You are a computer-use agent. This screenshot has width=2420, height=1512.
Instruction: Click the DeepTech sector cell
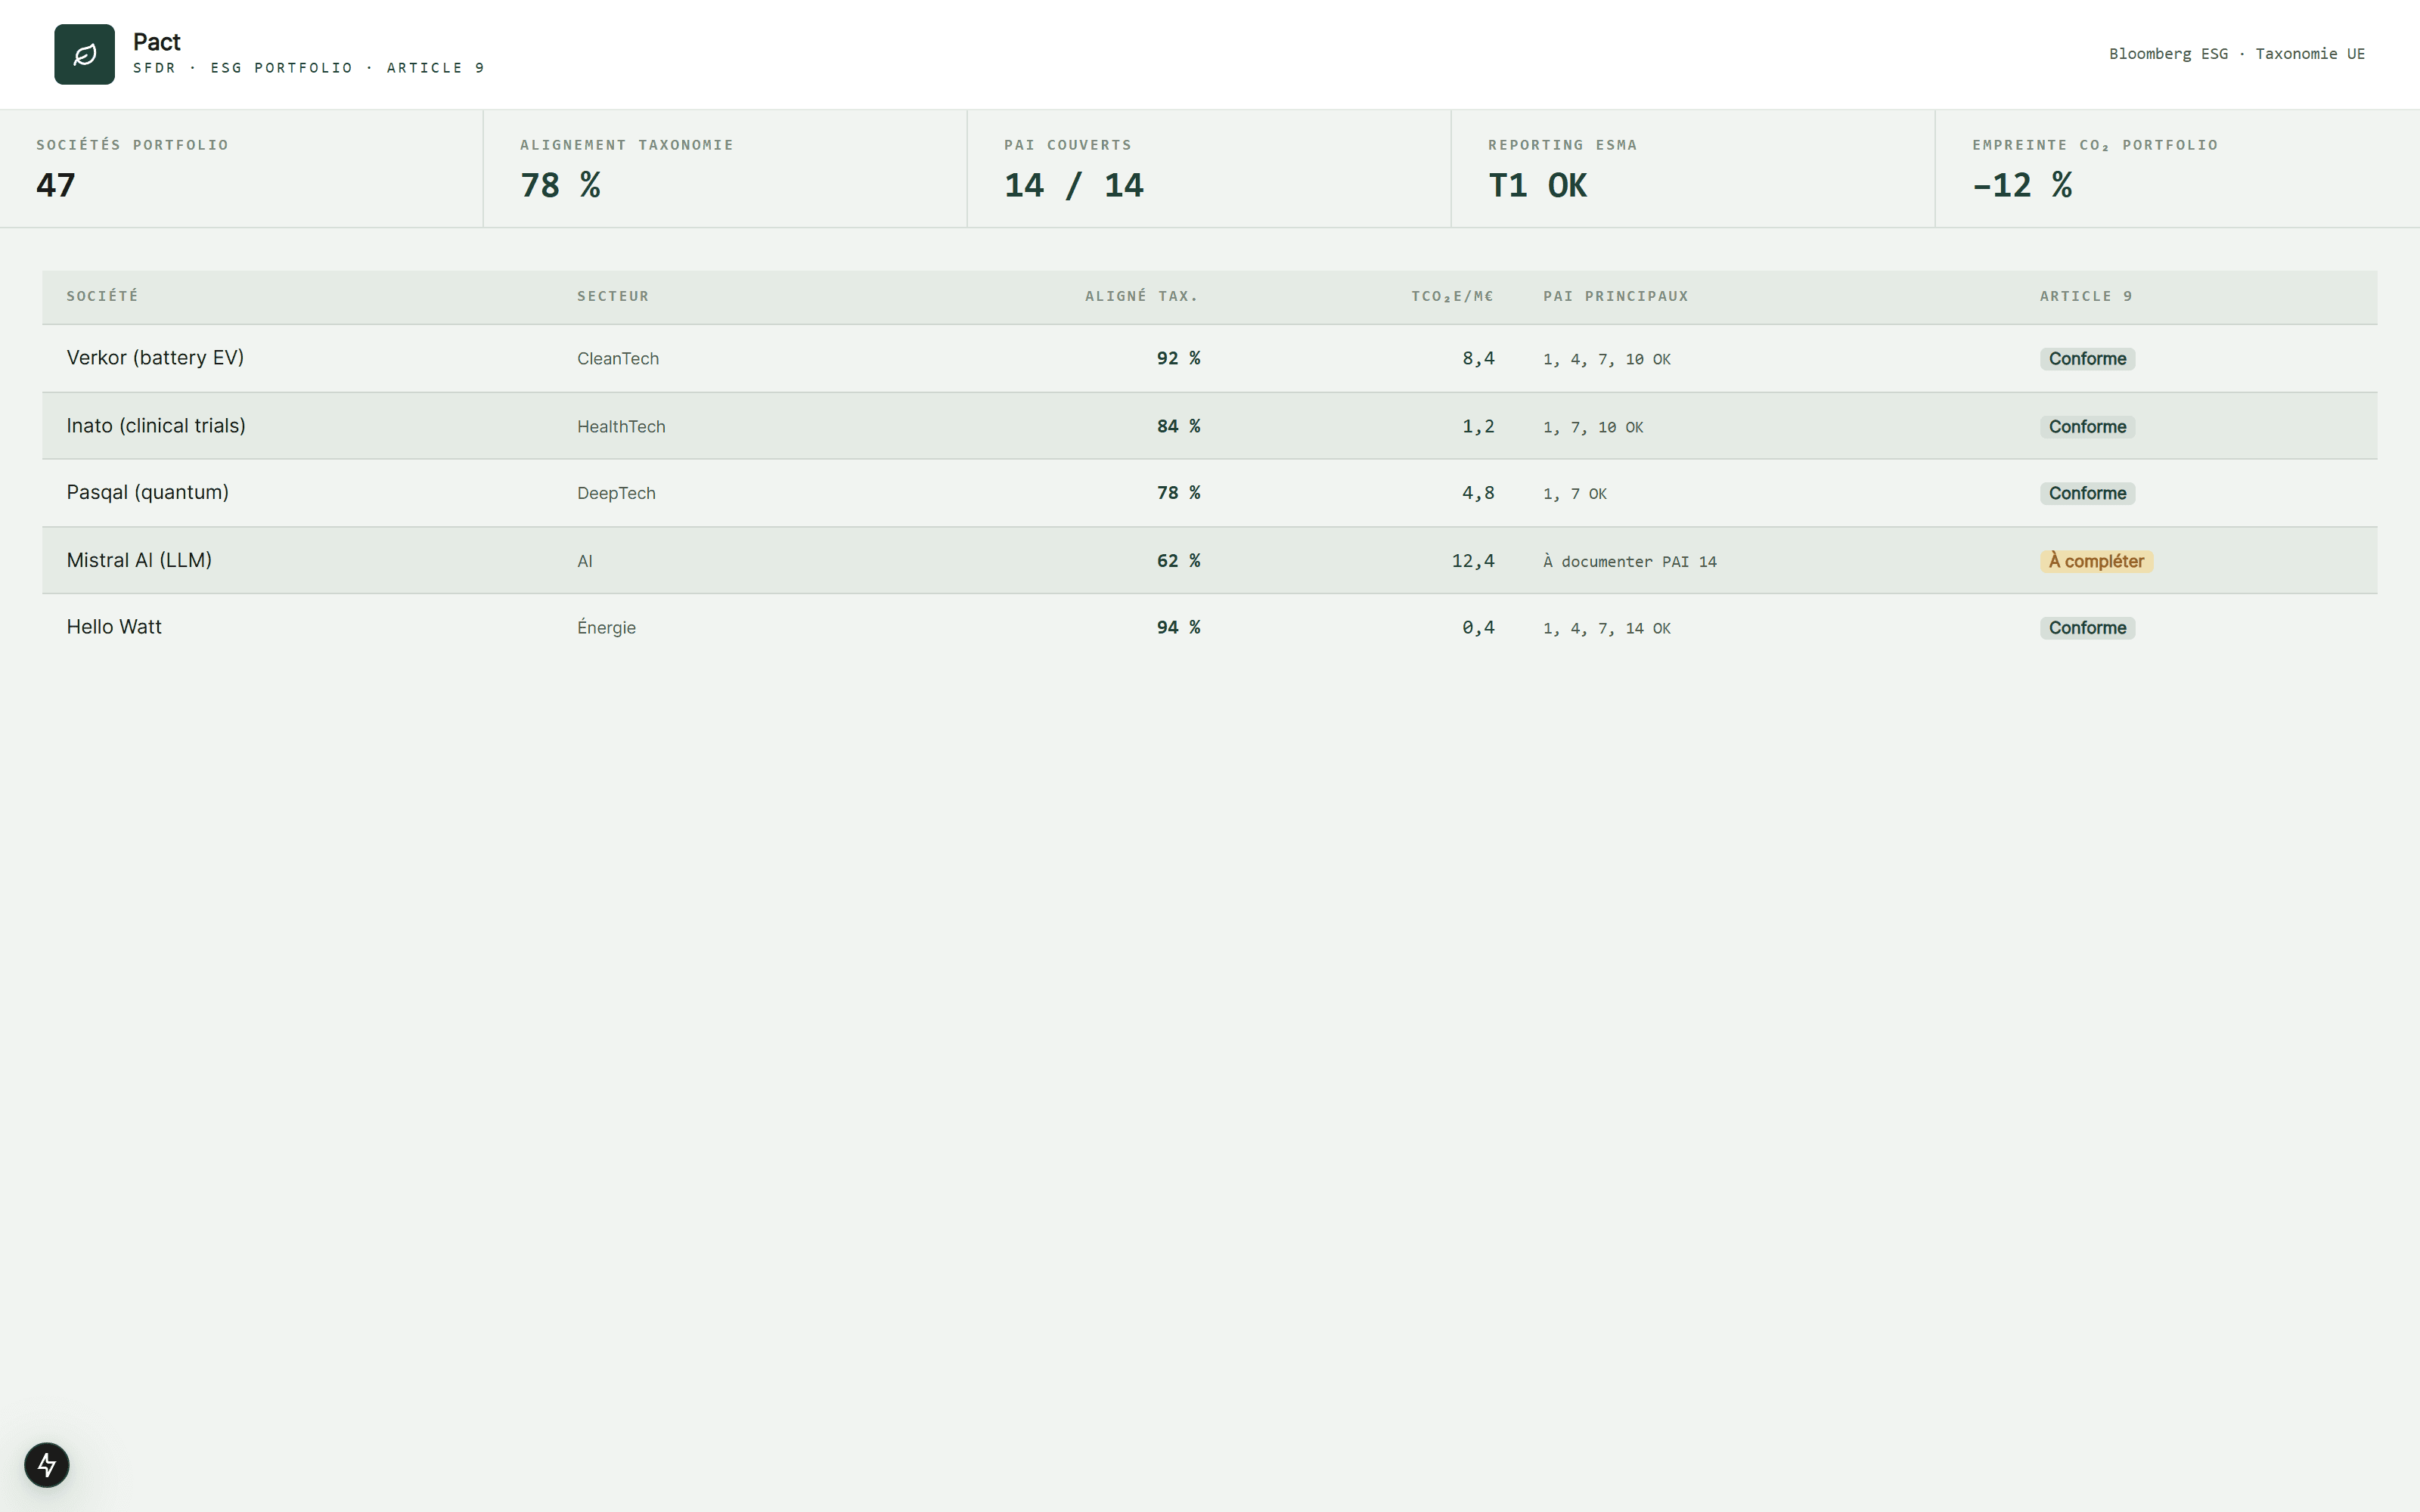[x=616, y=494]
